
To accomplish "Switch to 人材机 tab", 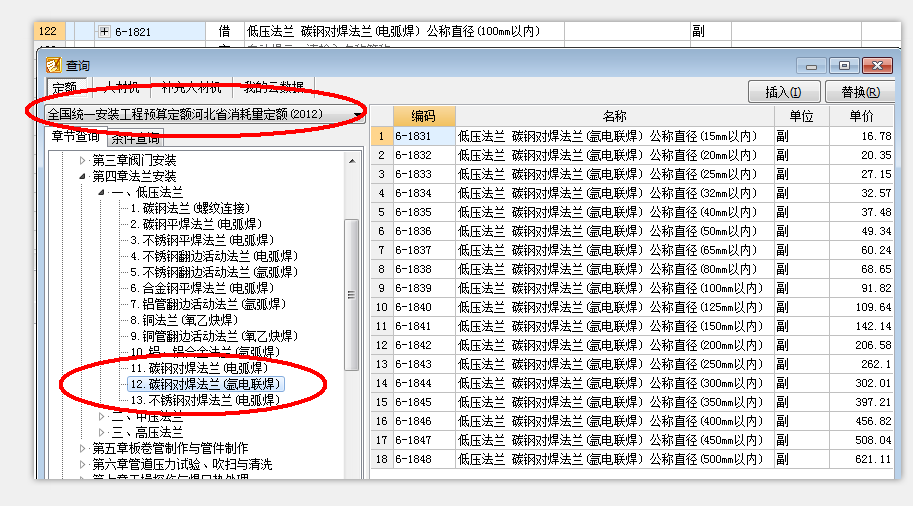I will point(121,87).
